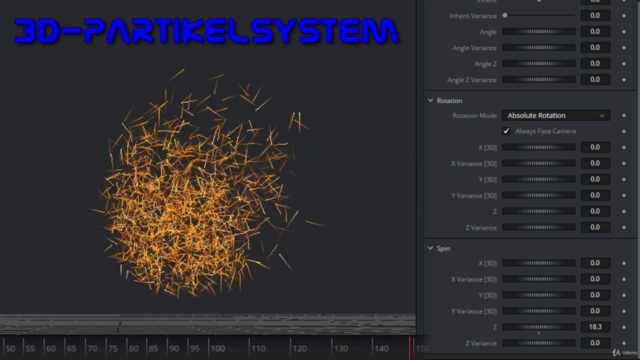The width and height of the screenshot is (640, 360).
Task: Click the Inherit Variance slider
Action: [x=539, y=16]
